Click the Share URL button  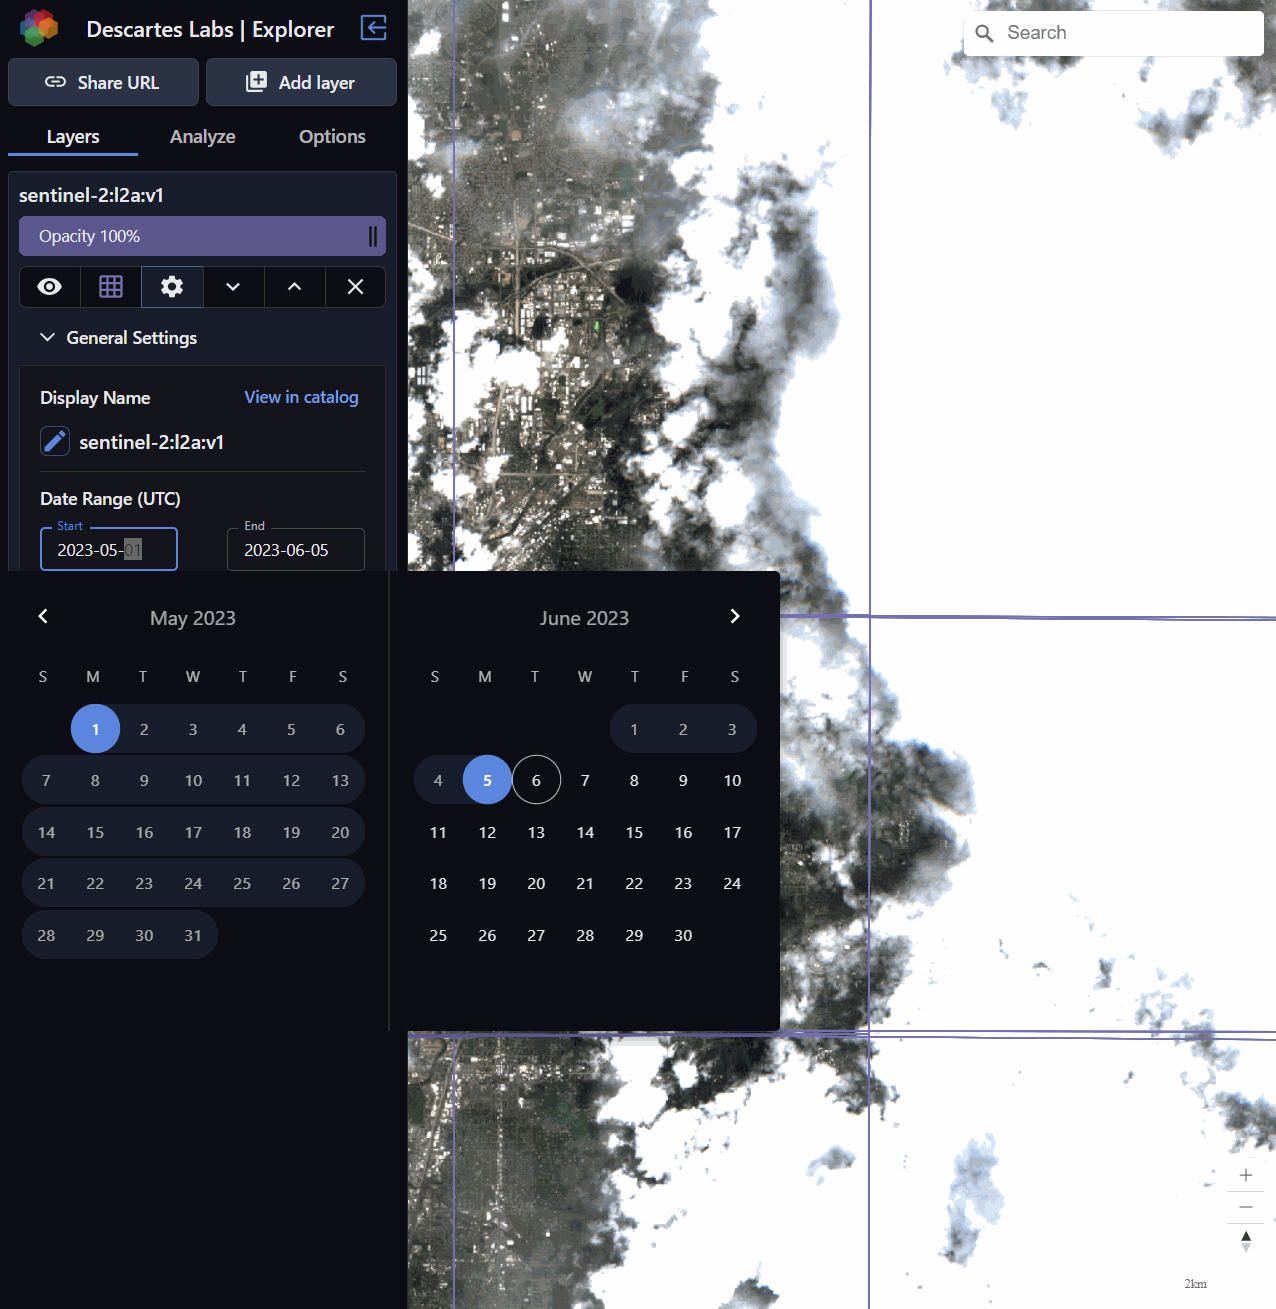103,82
